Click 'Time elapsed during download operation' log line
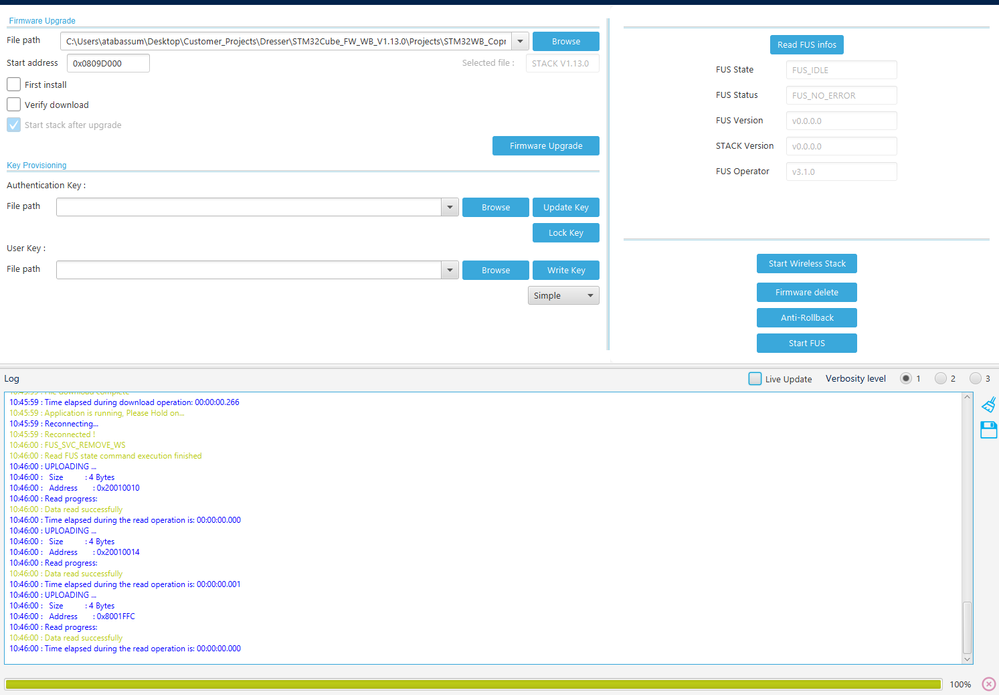999x695 pixels. (x=124, y=403)
